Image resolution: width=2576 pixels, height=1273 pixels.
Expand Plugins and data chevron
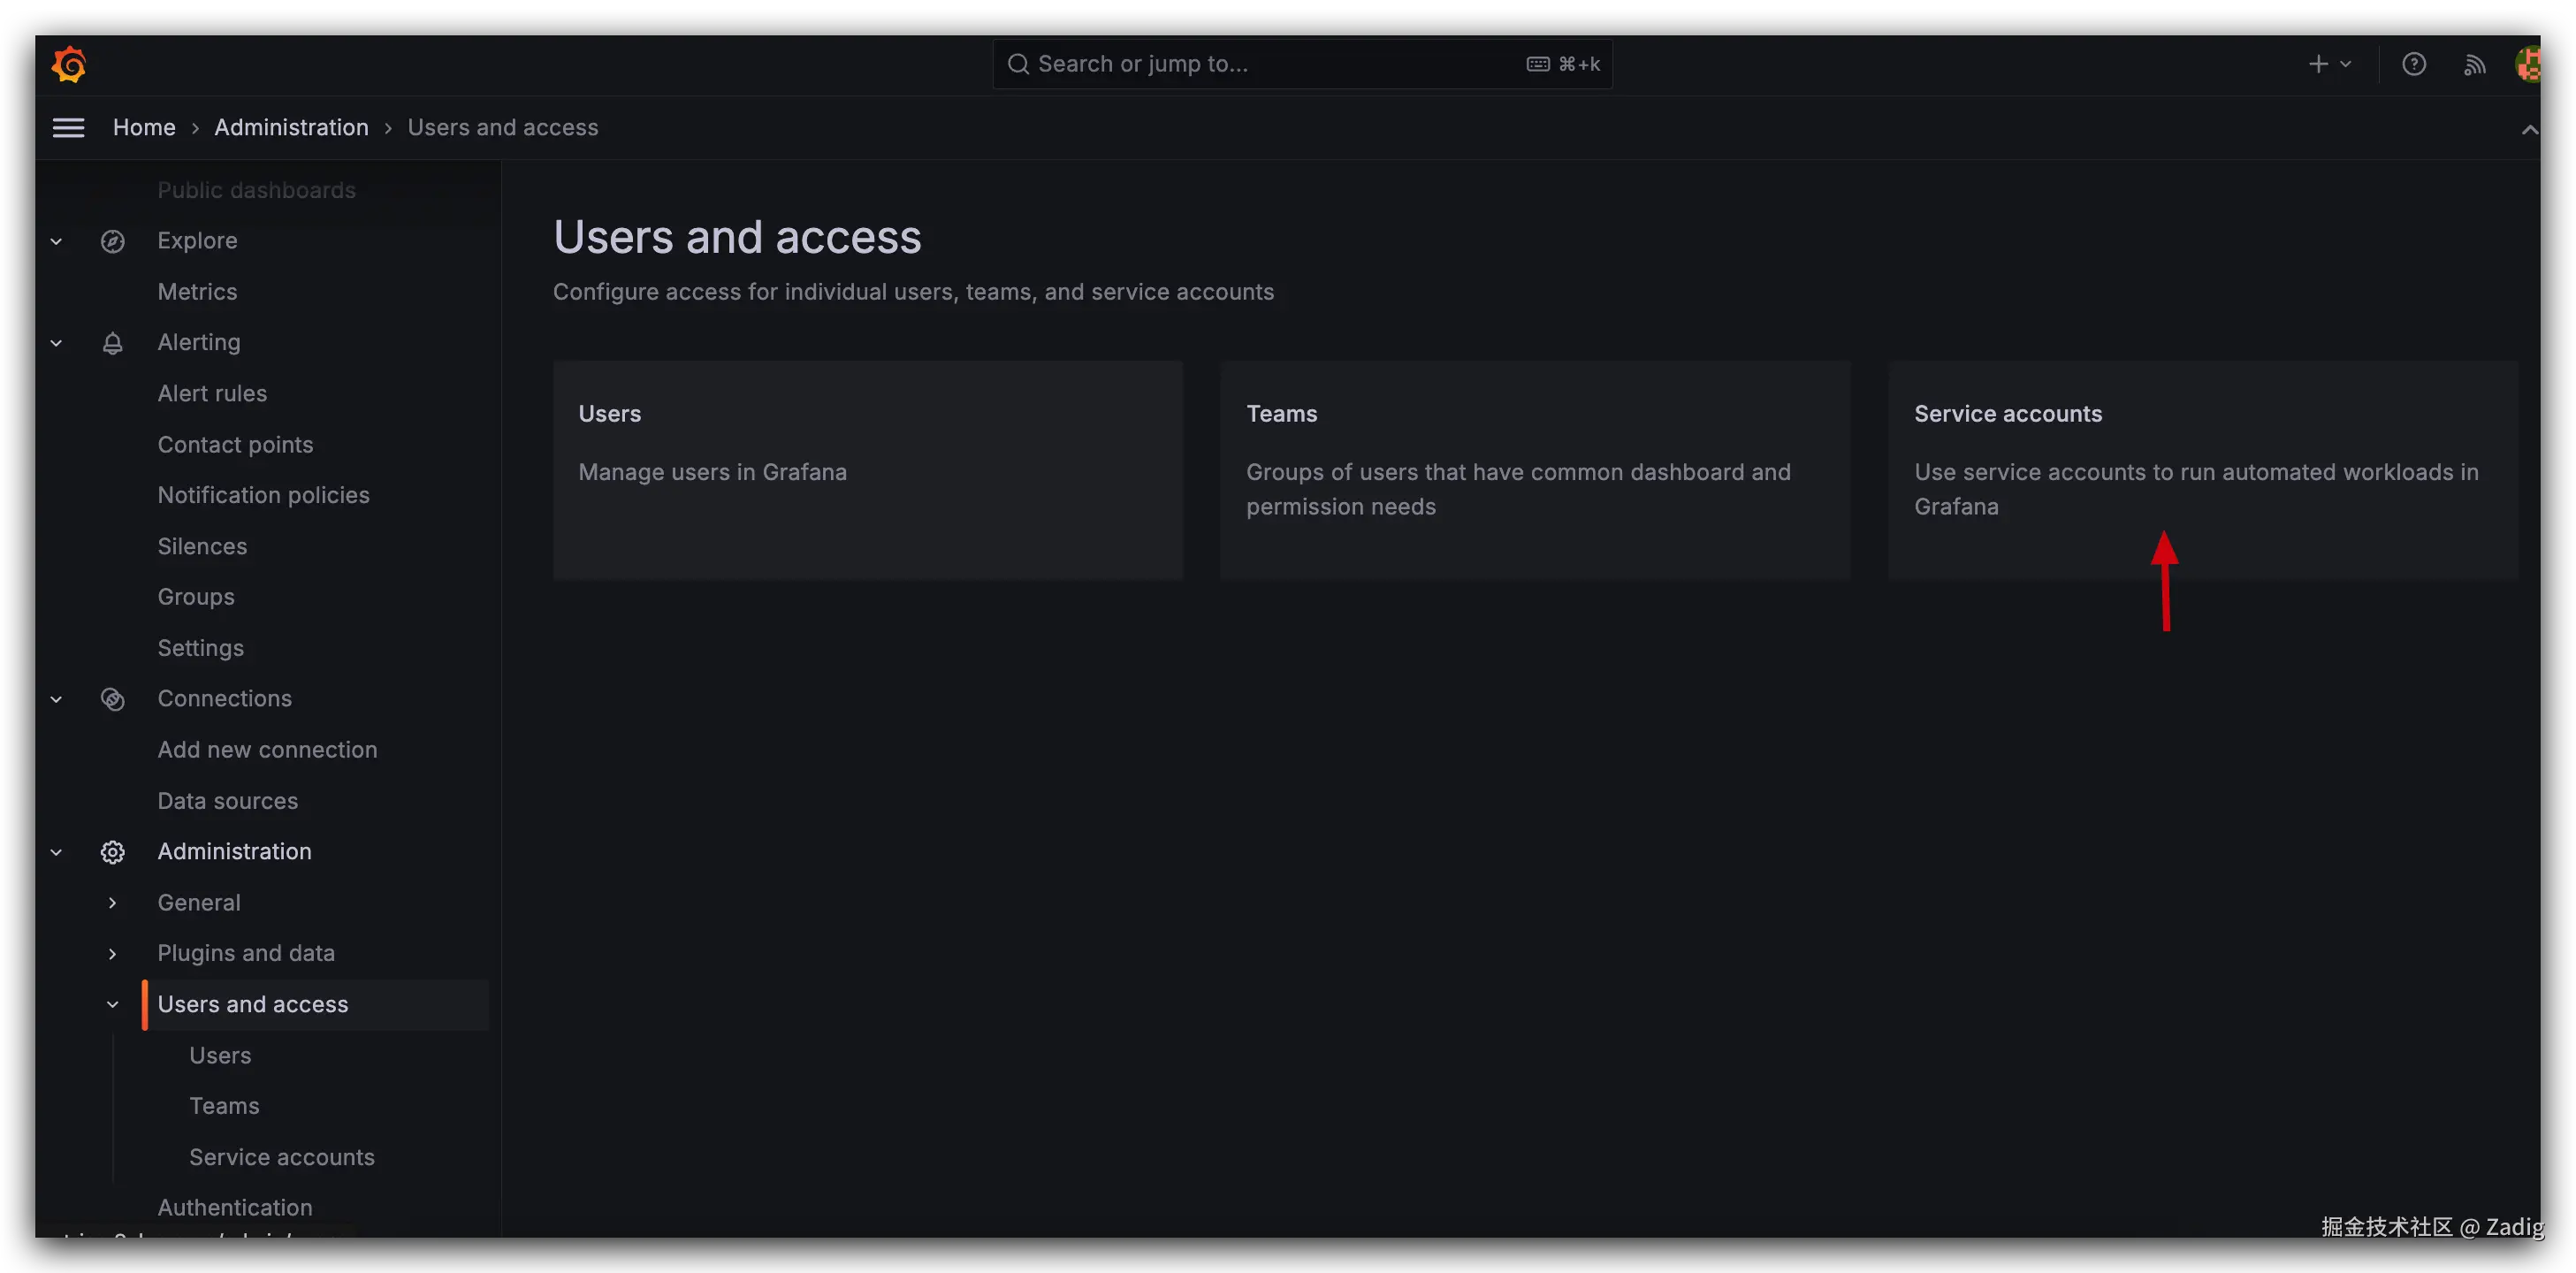(113, 954)
